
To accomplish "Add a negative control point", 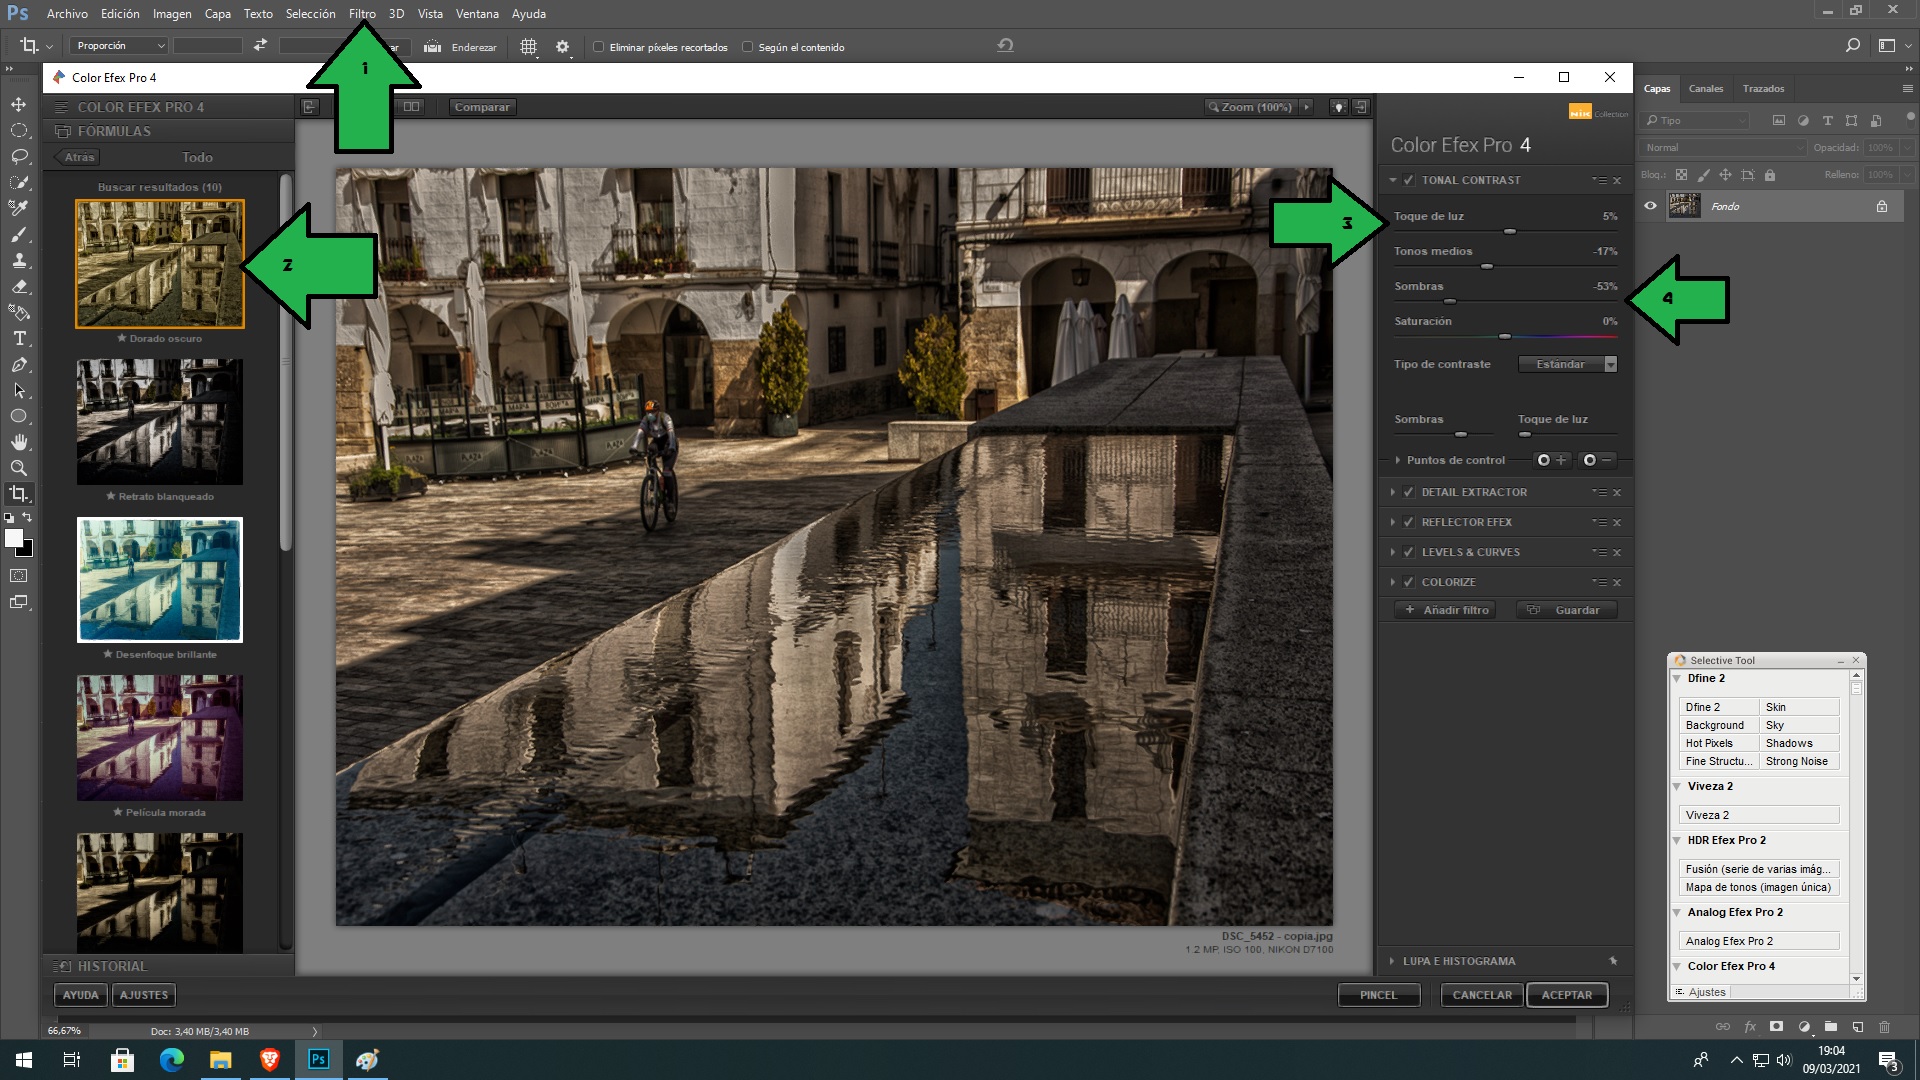I will (x=1598, y=460).
